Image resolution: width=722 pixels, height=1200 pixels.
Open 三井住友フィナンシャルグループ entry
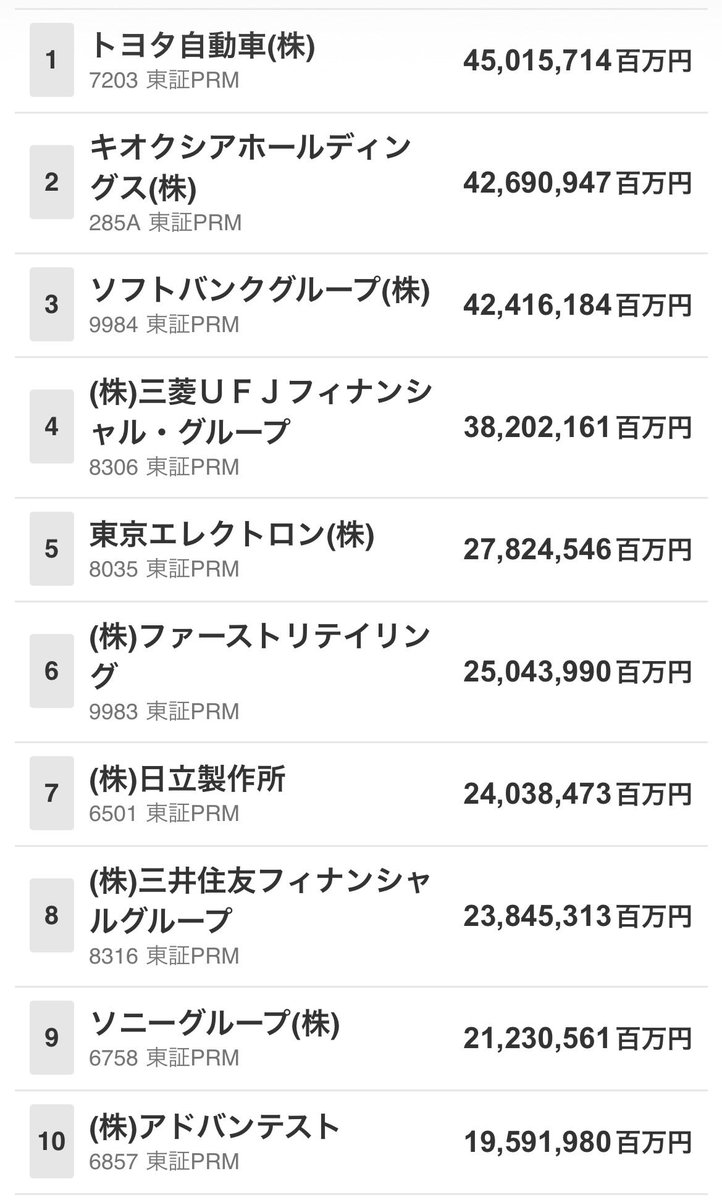[361, 916]
